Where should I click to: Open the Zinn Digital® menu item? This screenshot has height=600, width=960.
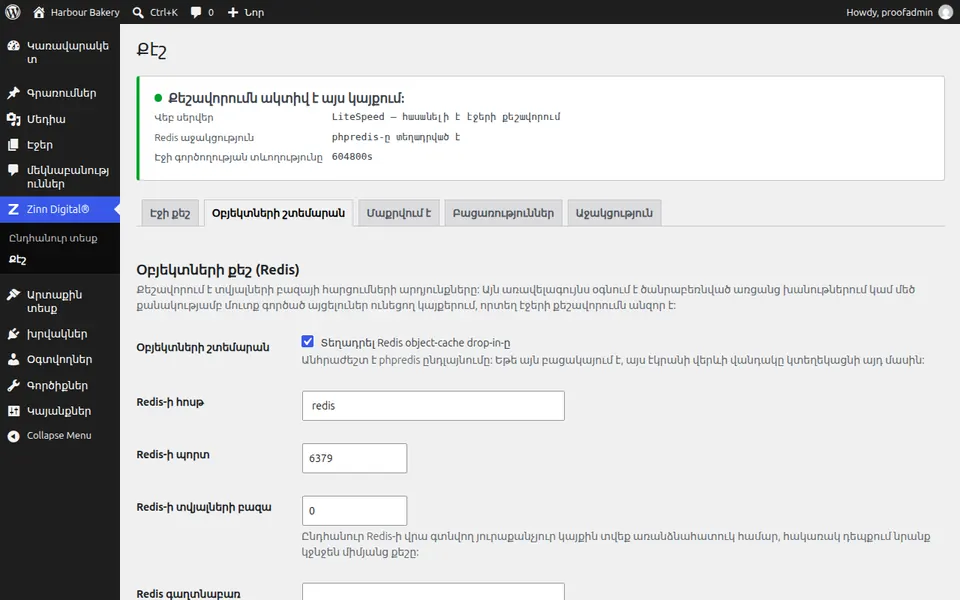point(60,209)
